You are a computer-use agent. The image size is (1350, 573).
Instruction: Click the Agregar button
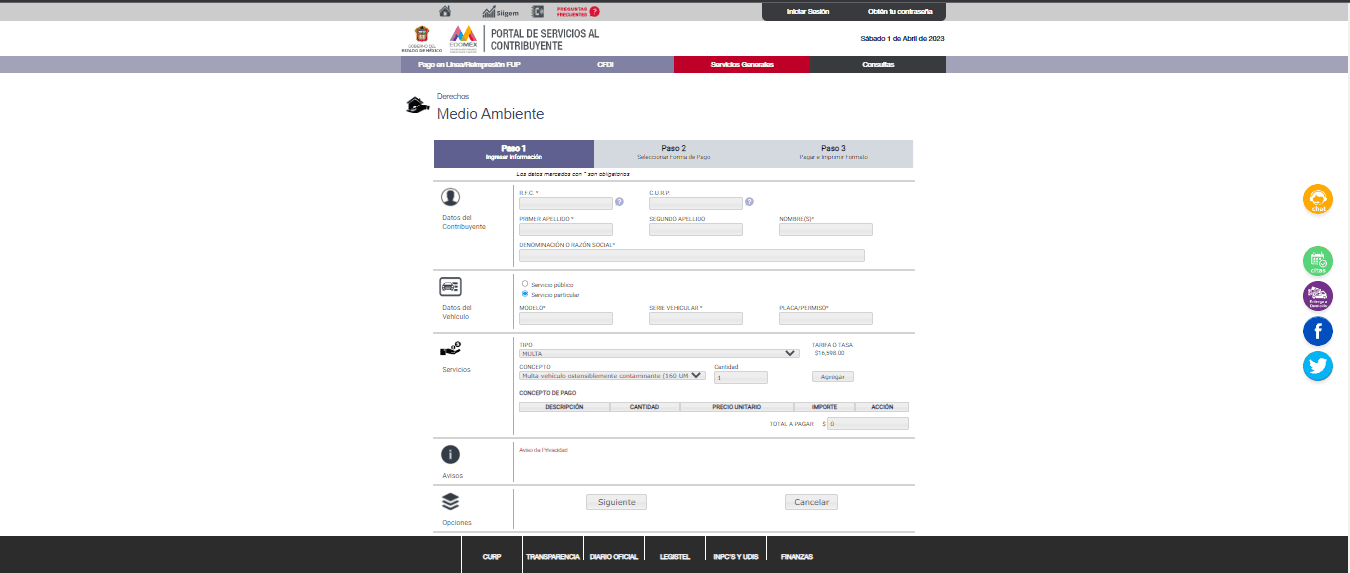click(832, 377)
